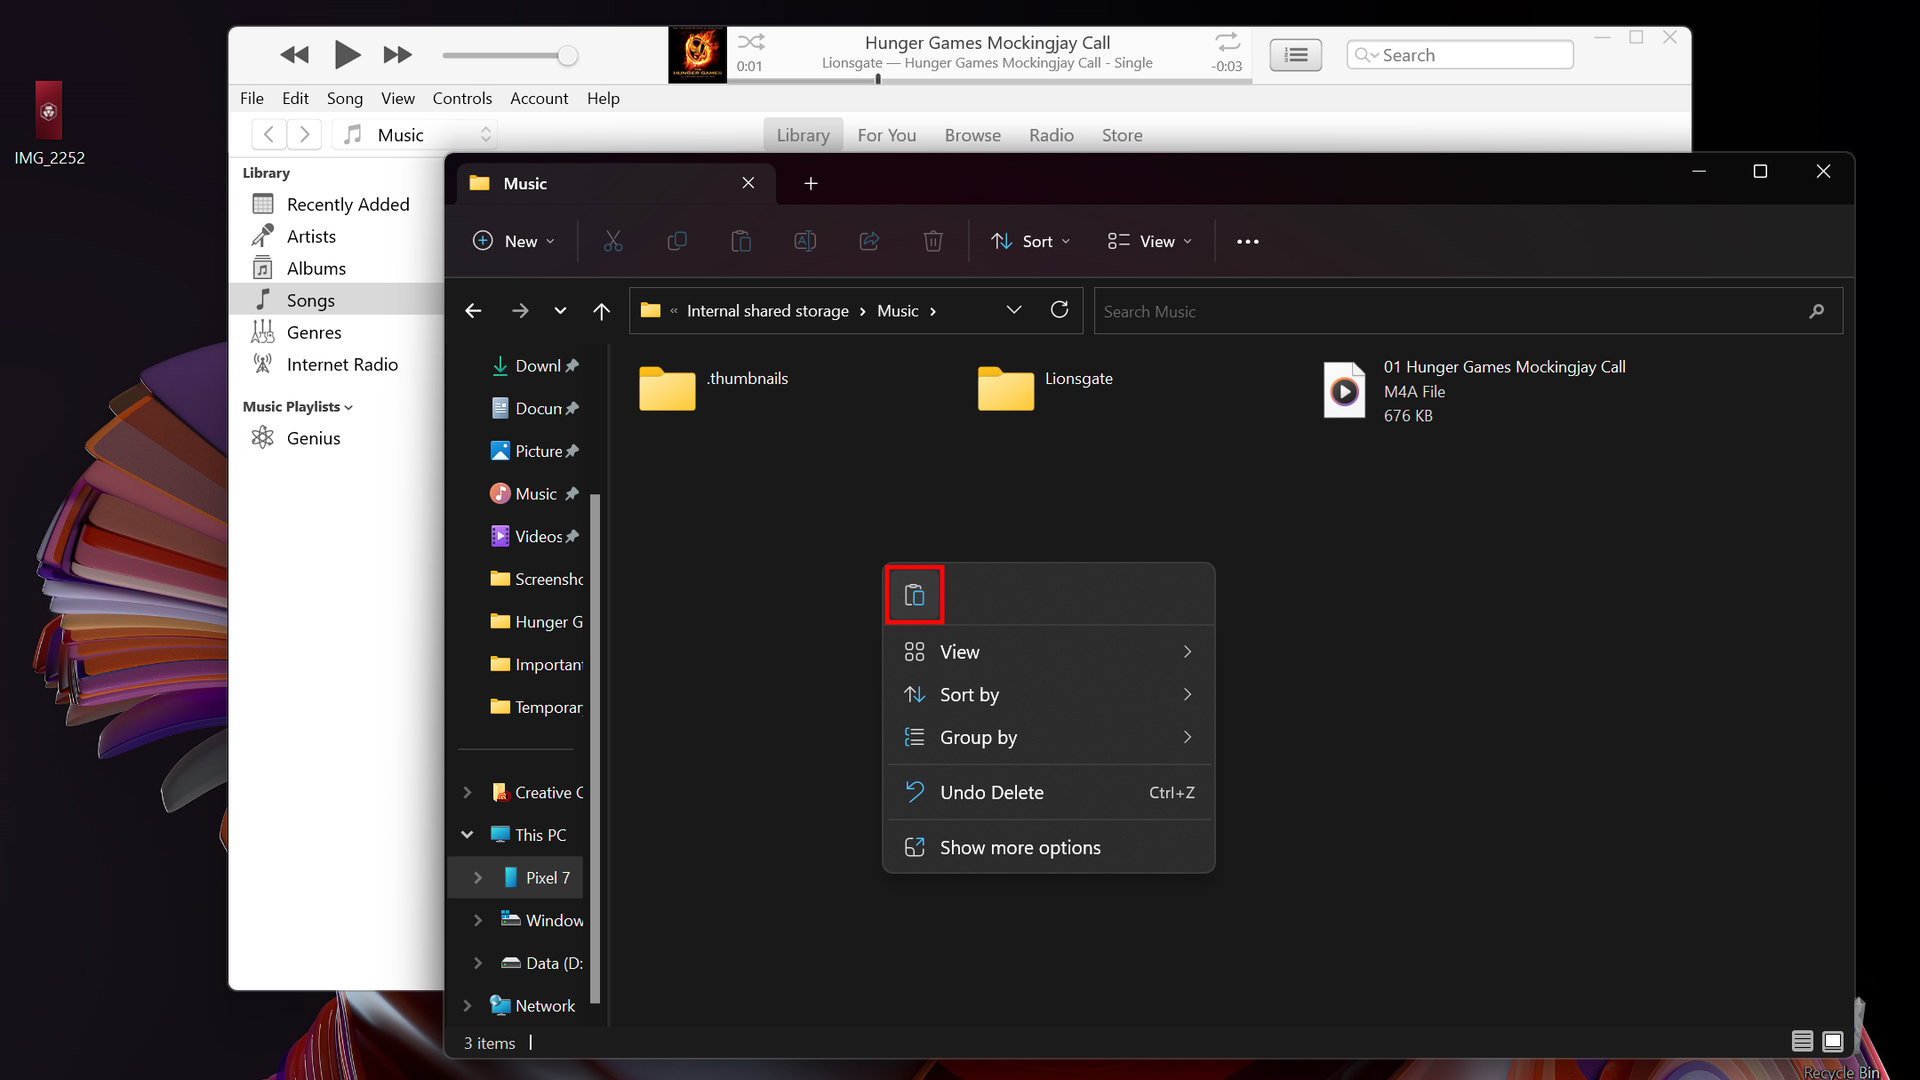Open the New dropdown in Explorer
Screen dimensions: 1920x1080
(x=513, y=241)
